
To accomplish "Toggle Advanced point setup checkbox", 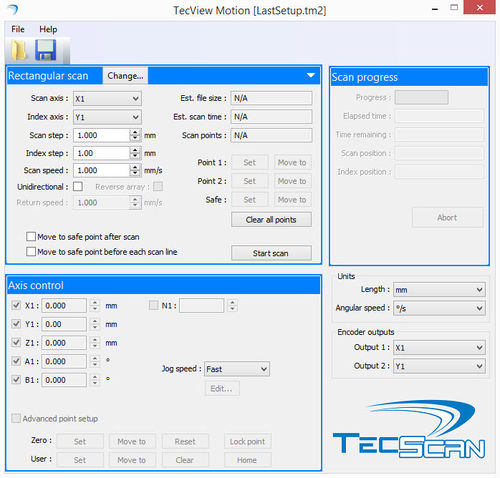I will [x=16, y=418].
